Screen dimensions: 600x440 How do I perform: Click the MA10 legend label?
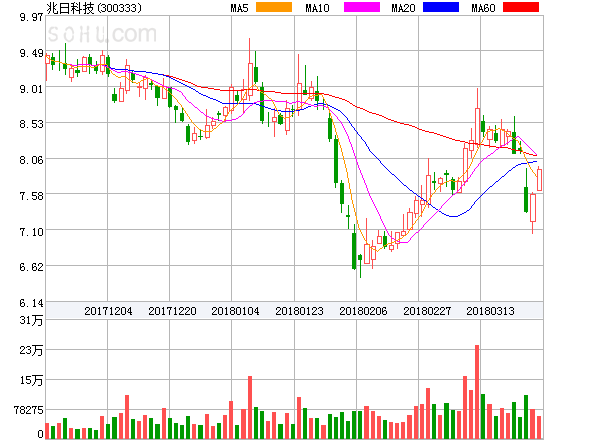click(x=317, y=8)
